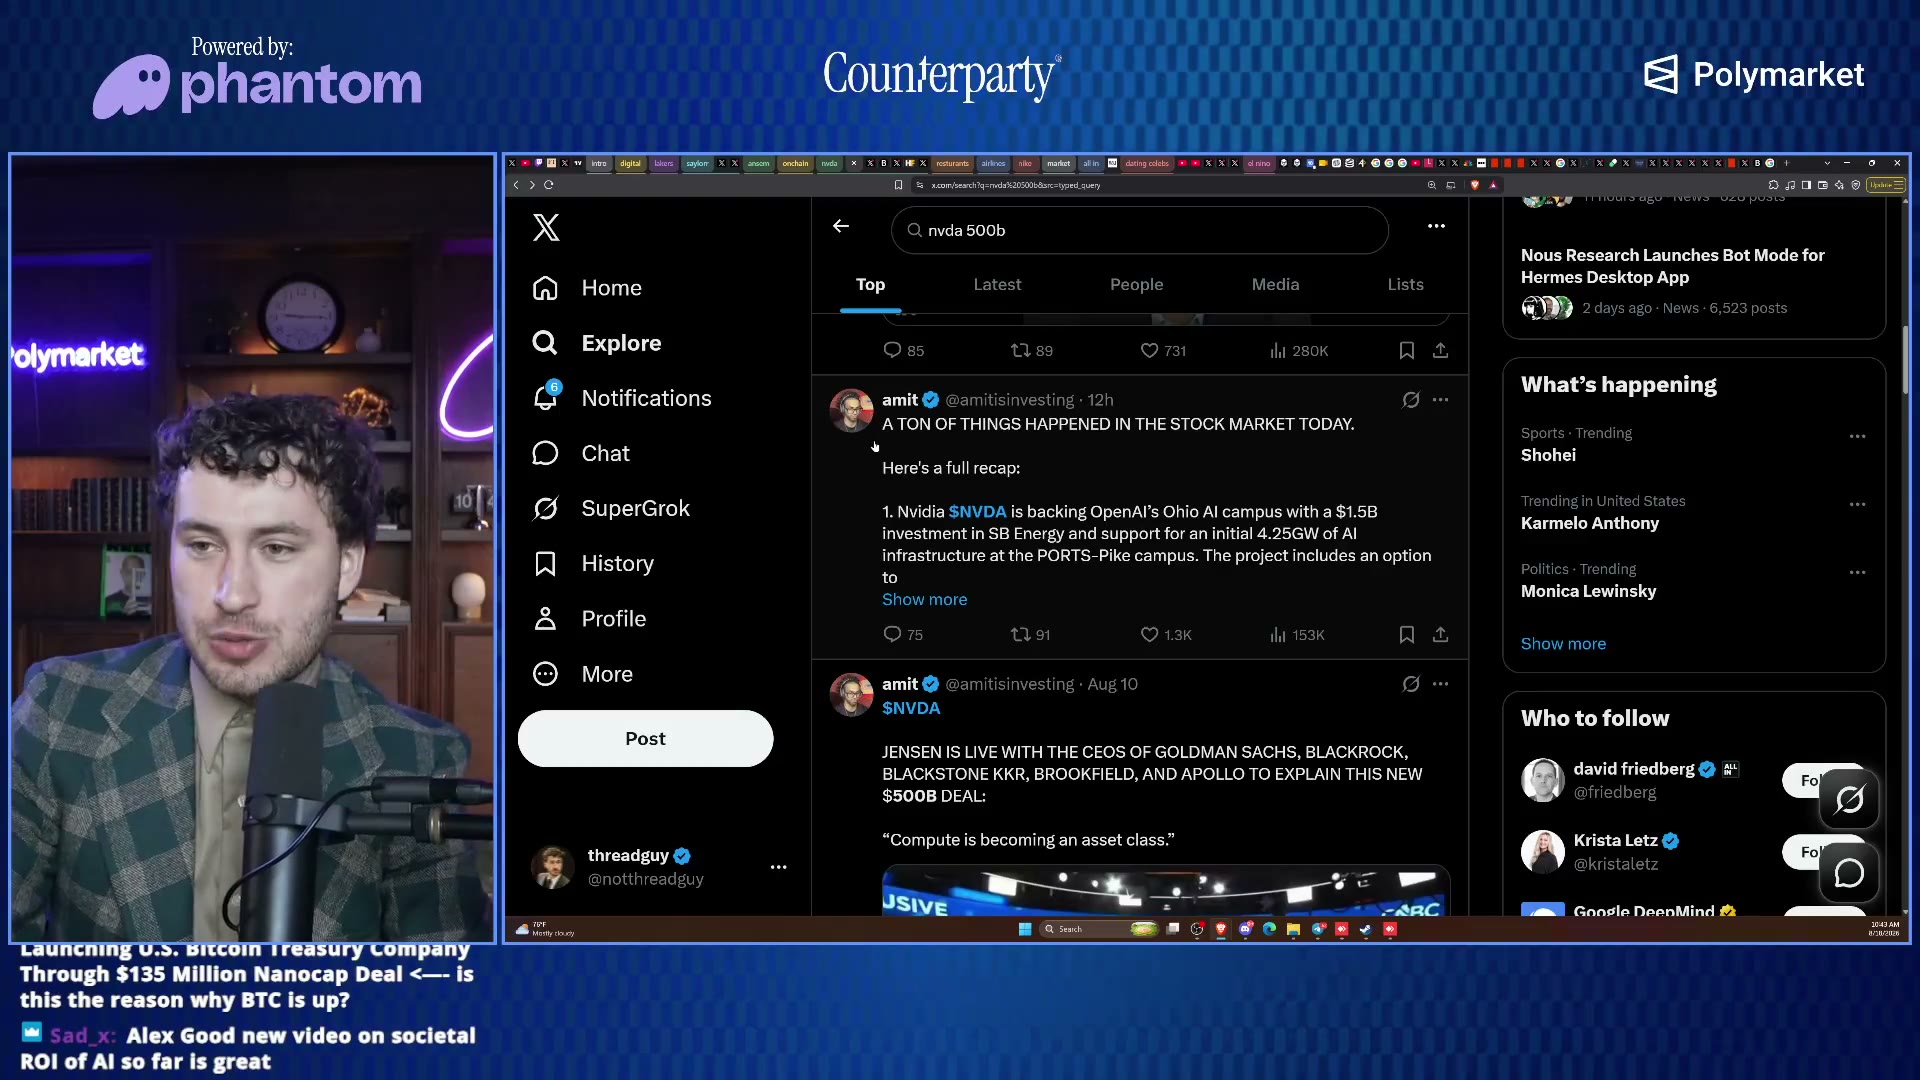Open Notifications with bell icon
The image size is (1920, 1080).
(x=622, y=398)
